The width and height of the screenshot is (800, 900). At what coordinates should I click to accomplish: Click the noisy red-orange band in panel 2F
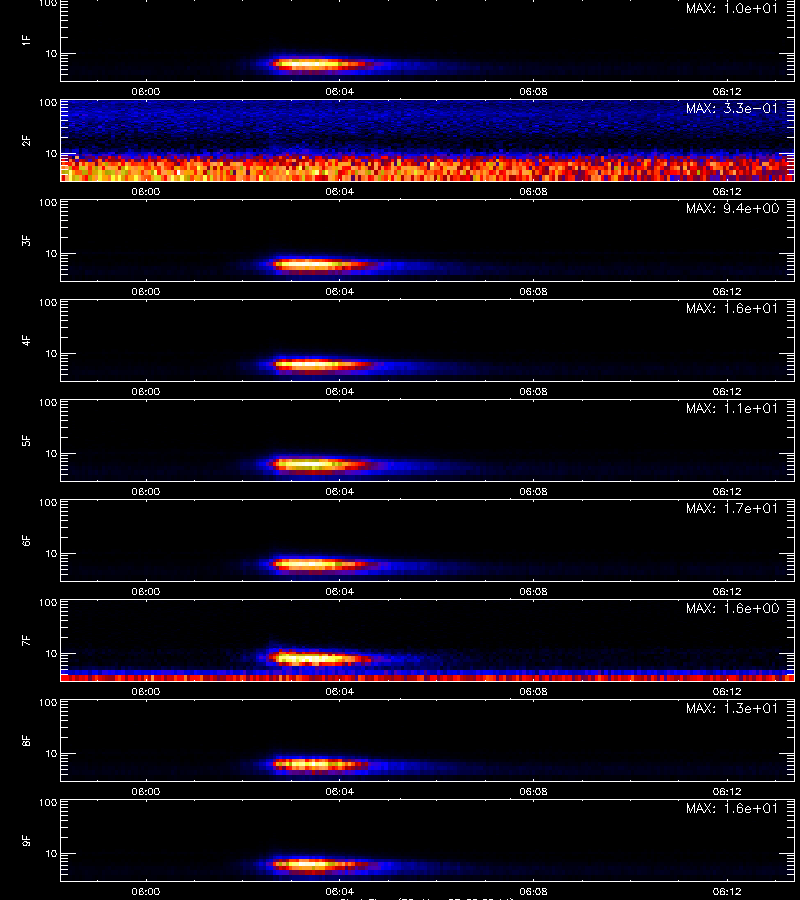tap(428, 168)
